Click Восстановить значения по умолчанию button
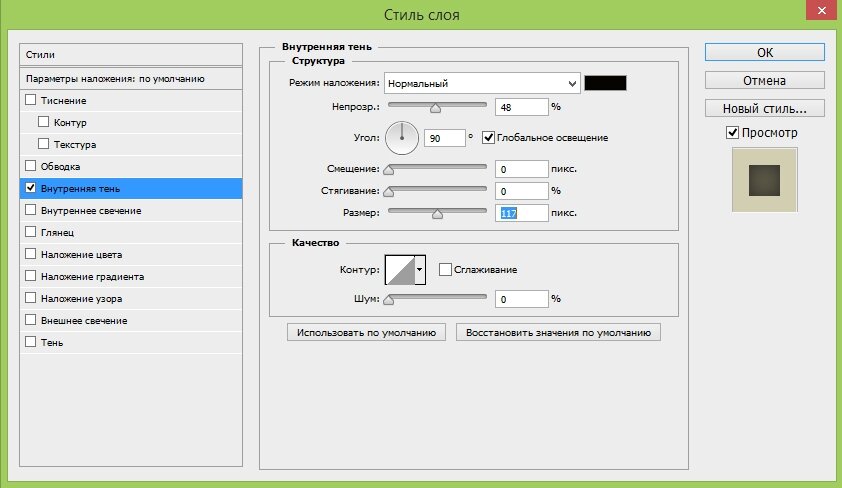Screen dimensions: 842x488 [558, 332]
